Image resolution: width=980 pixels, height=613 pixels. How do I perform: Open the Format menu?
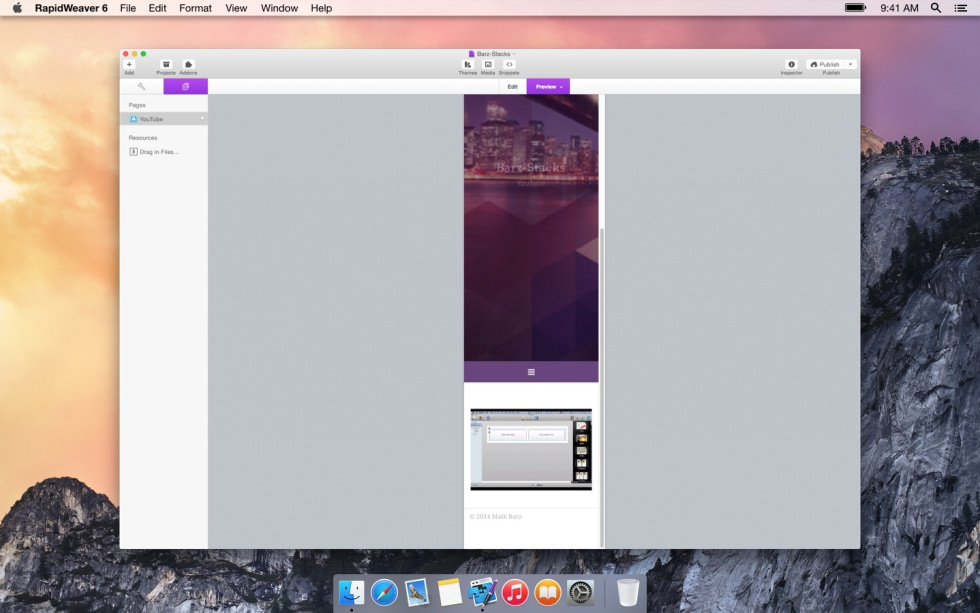[x=196, y=8]
